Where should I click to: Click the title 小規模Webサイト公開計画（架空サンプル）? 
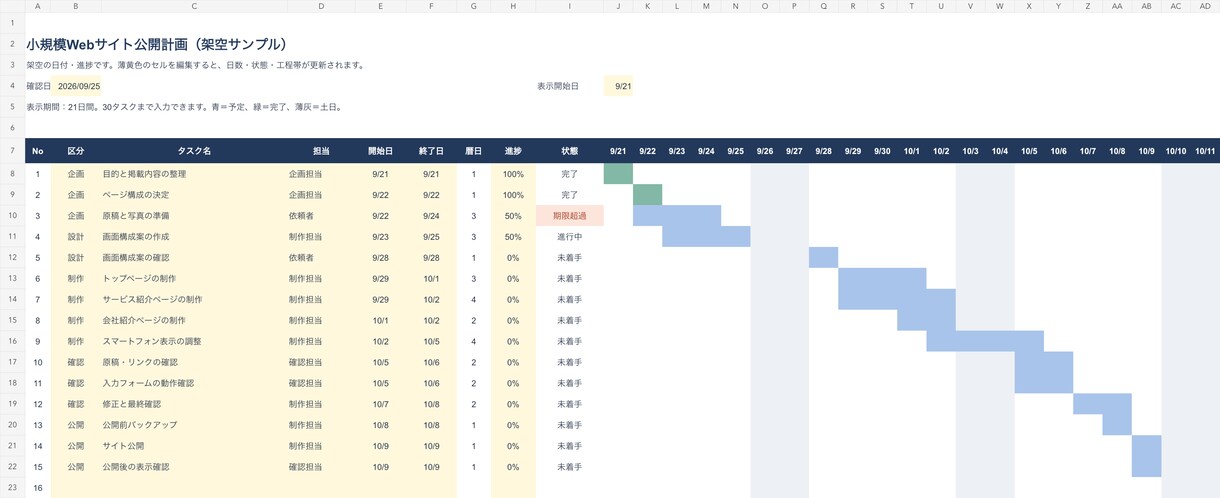157,44
